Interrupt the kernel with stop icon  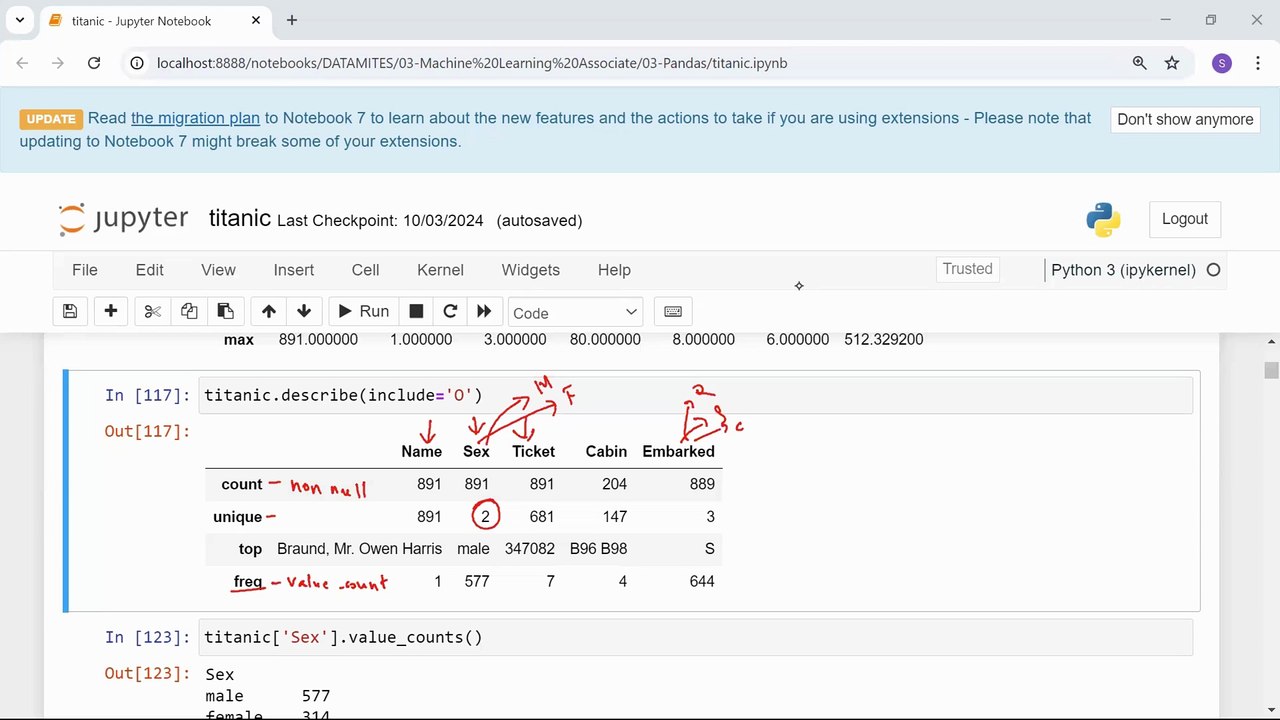coord(416,312)
